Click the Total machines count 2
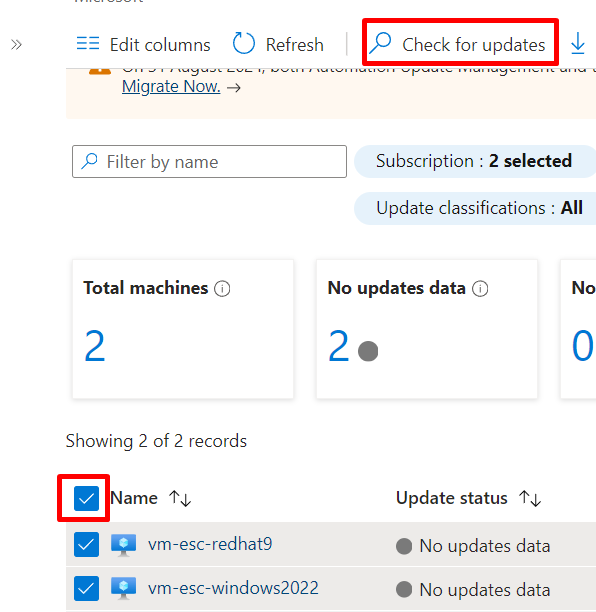Image resolution: width=596 pixels, height=612 pixels. click(95, 345)
